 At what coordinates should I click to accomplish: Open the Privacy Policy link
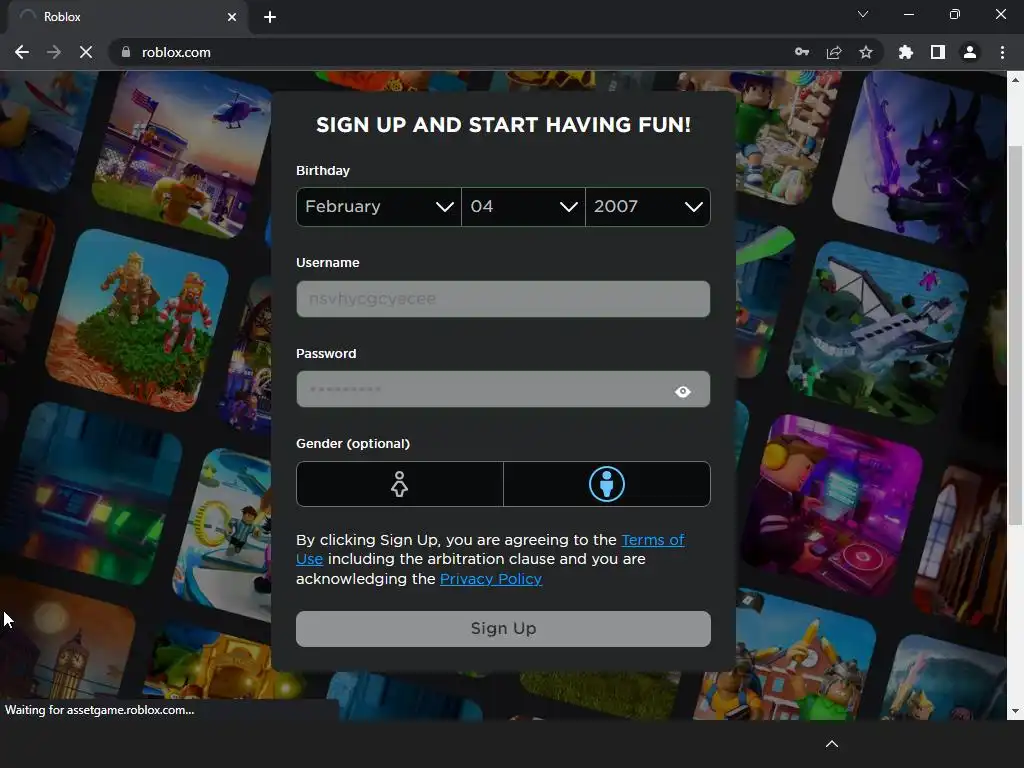(x=491, y=579)
